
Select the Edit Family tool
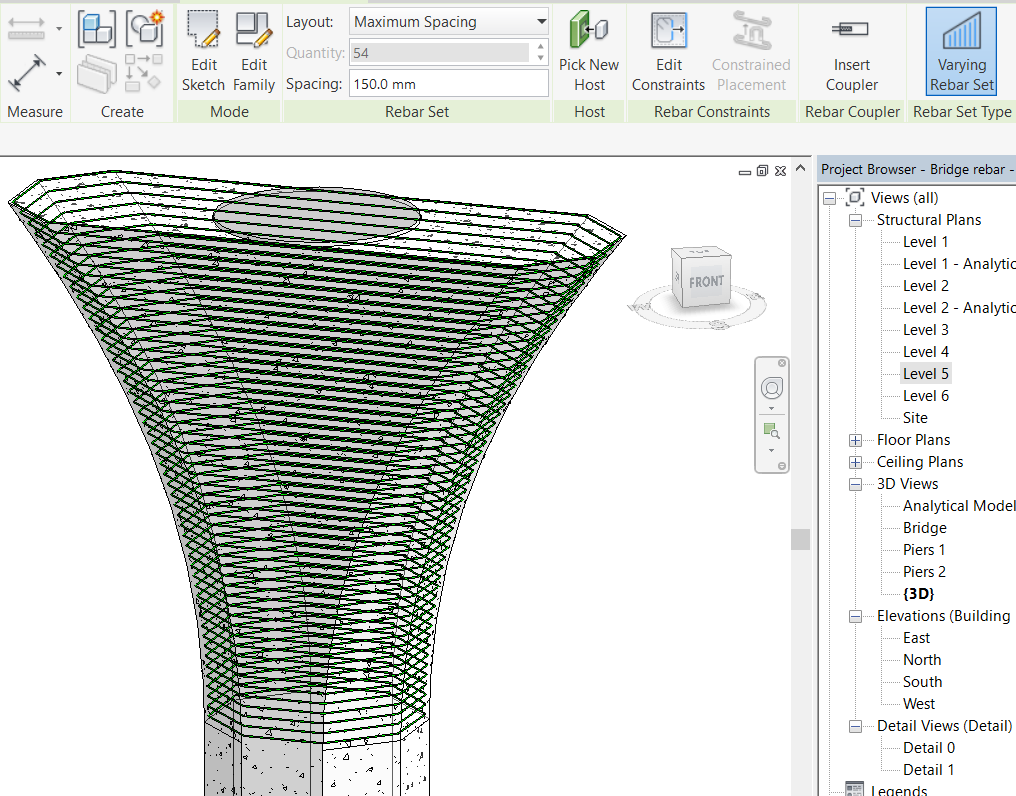click(253, 50)
